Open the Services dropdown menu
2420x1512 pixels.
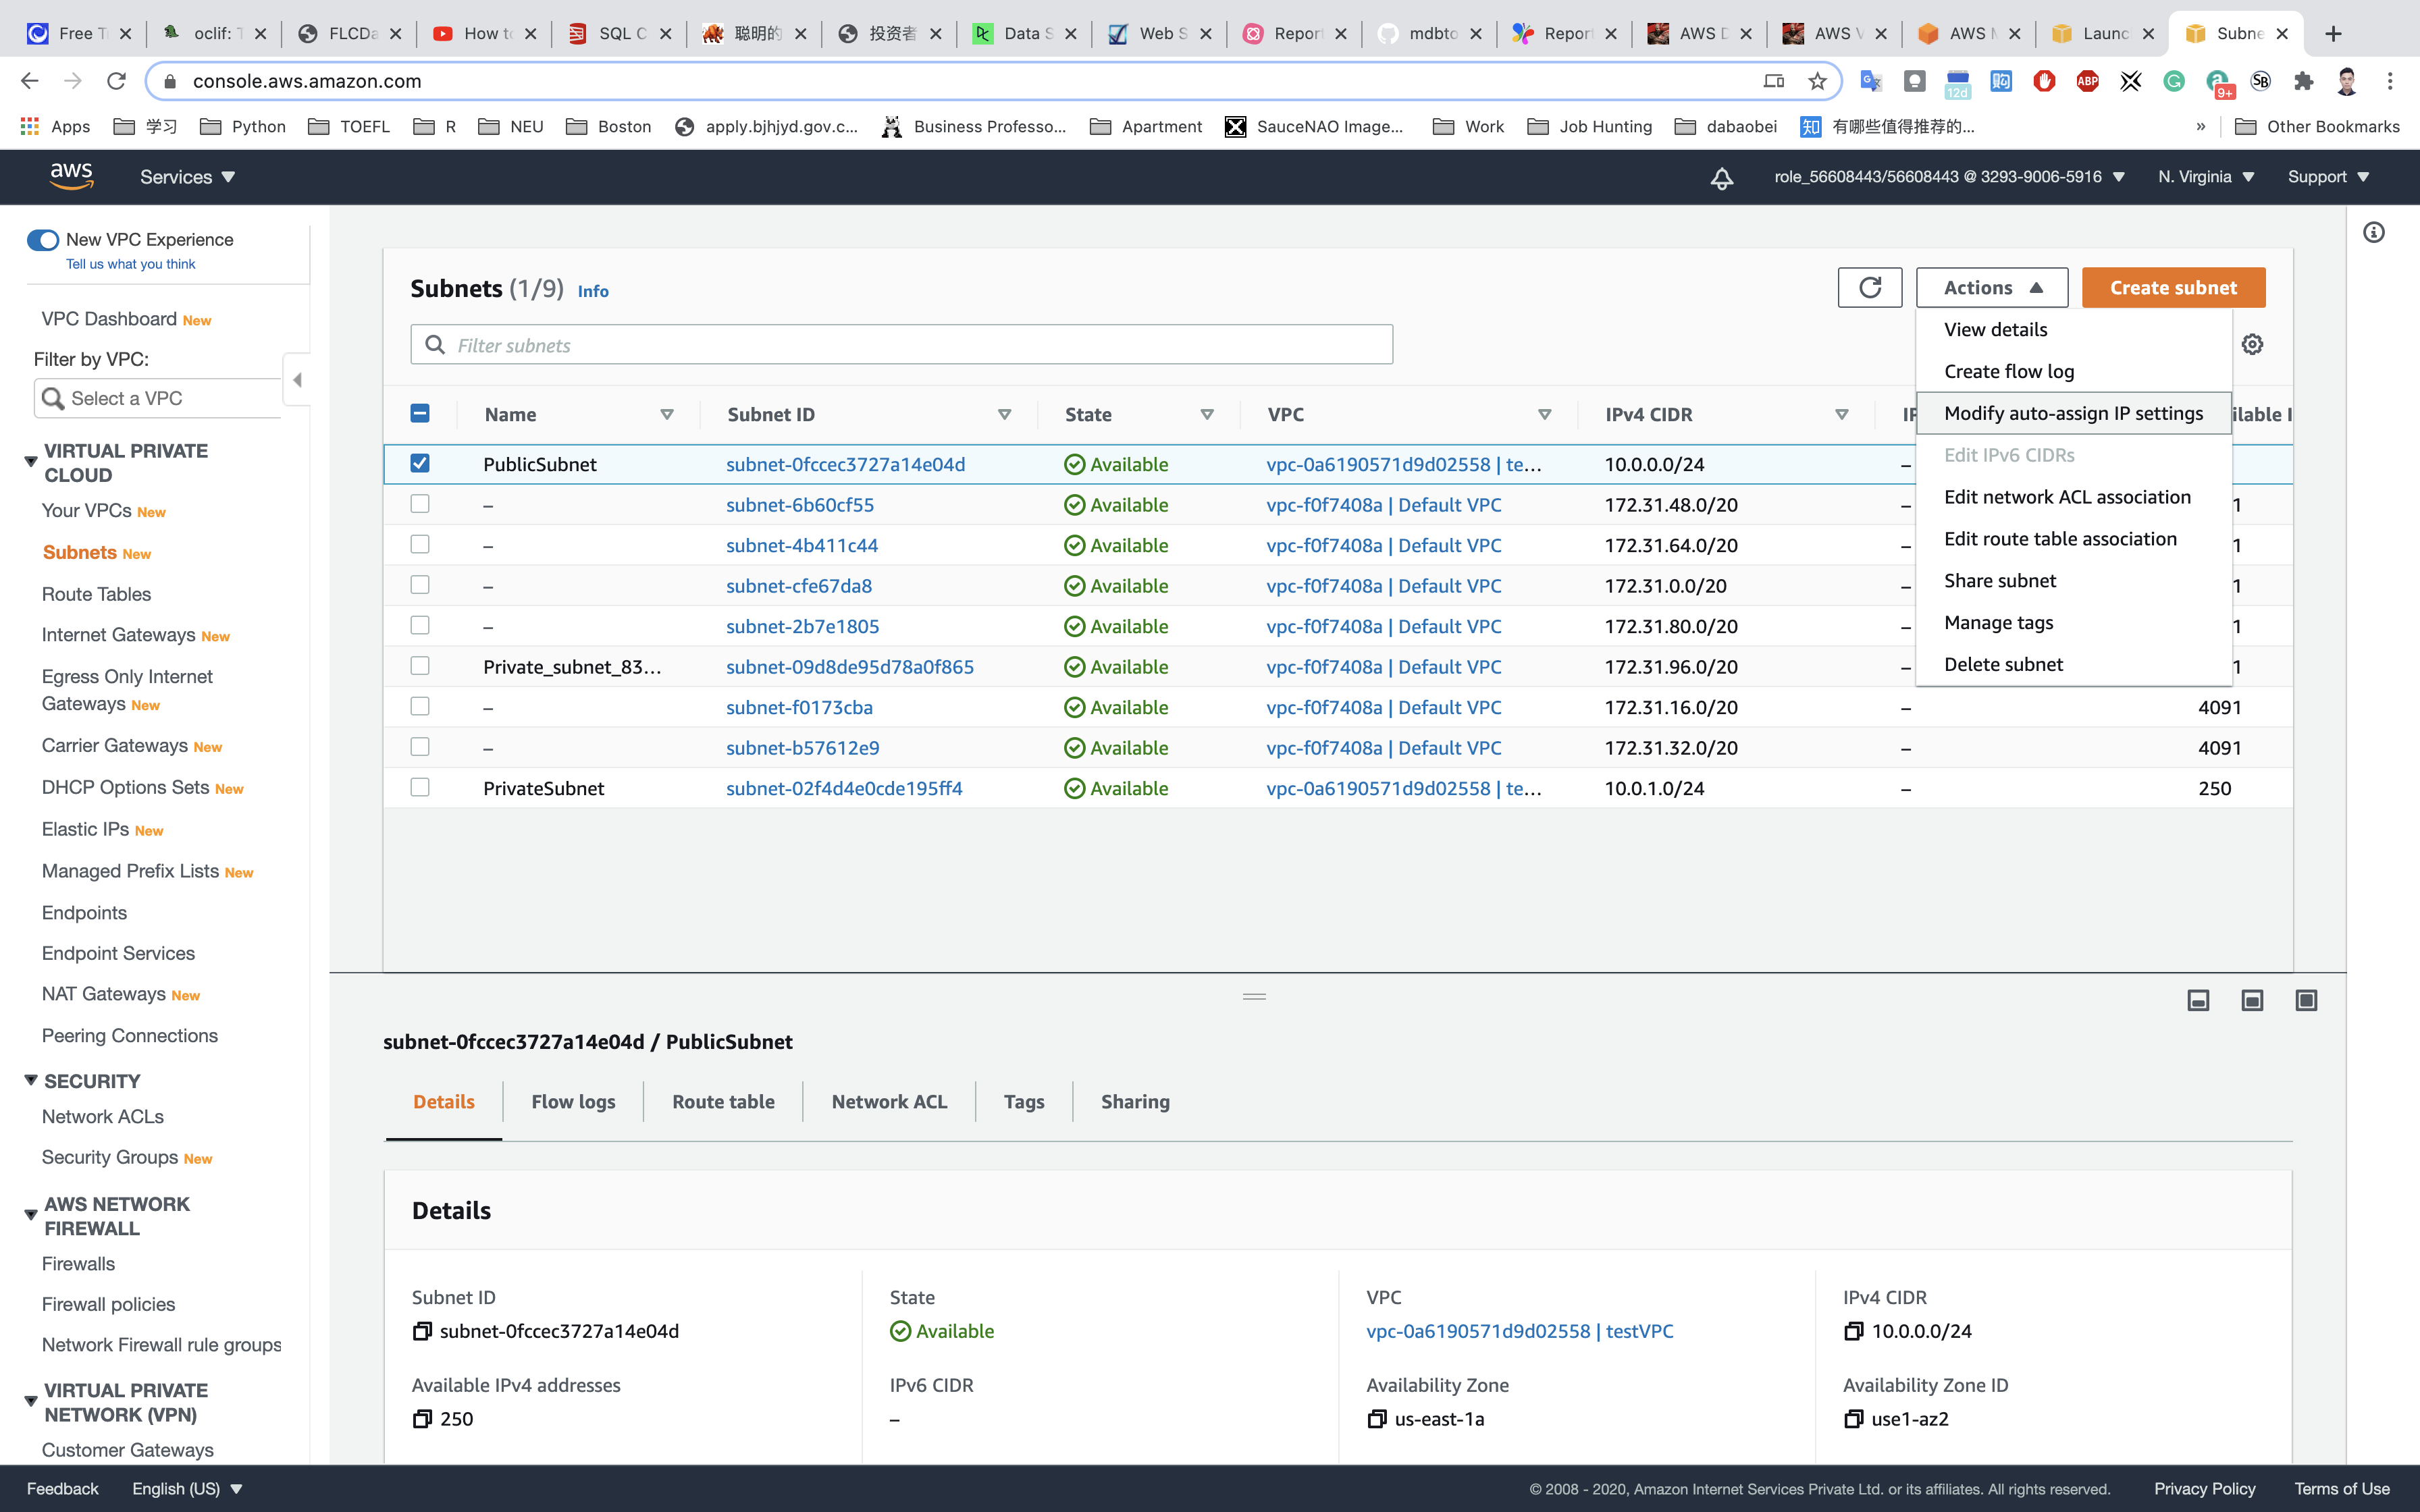[187, 177]
